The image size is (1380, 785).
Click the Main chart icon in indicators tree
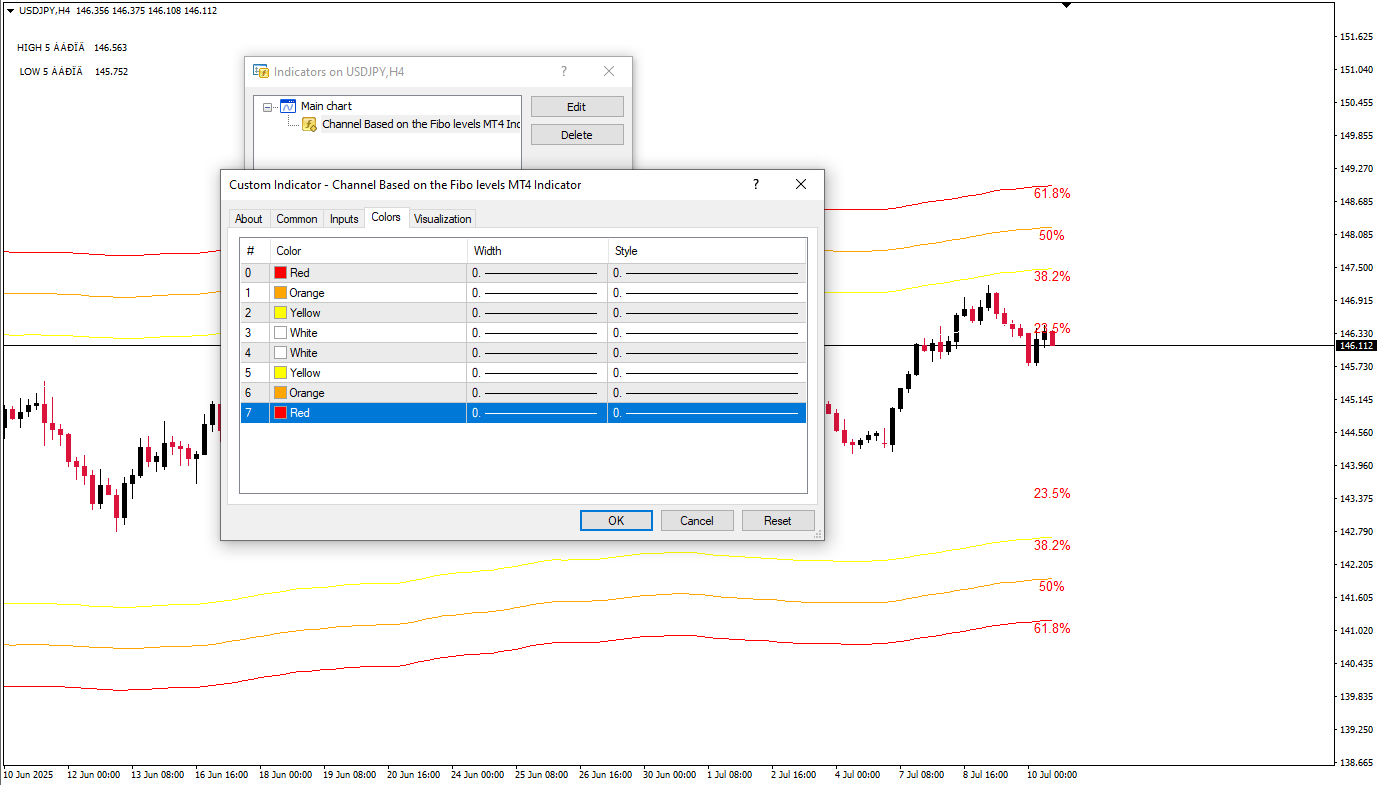pyautogui.click(x=288, y=106)
